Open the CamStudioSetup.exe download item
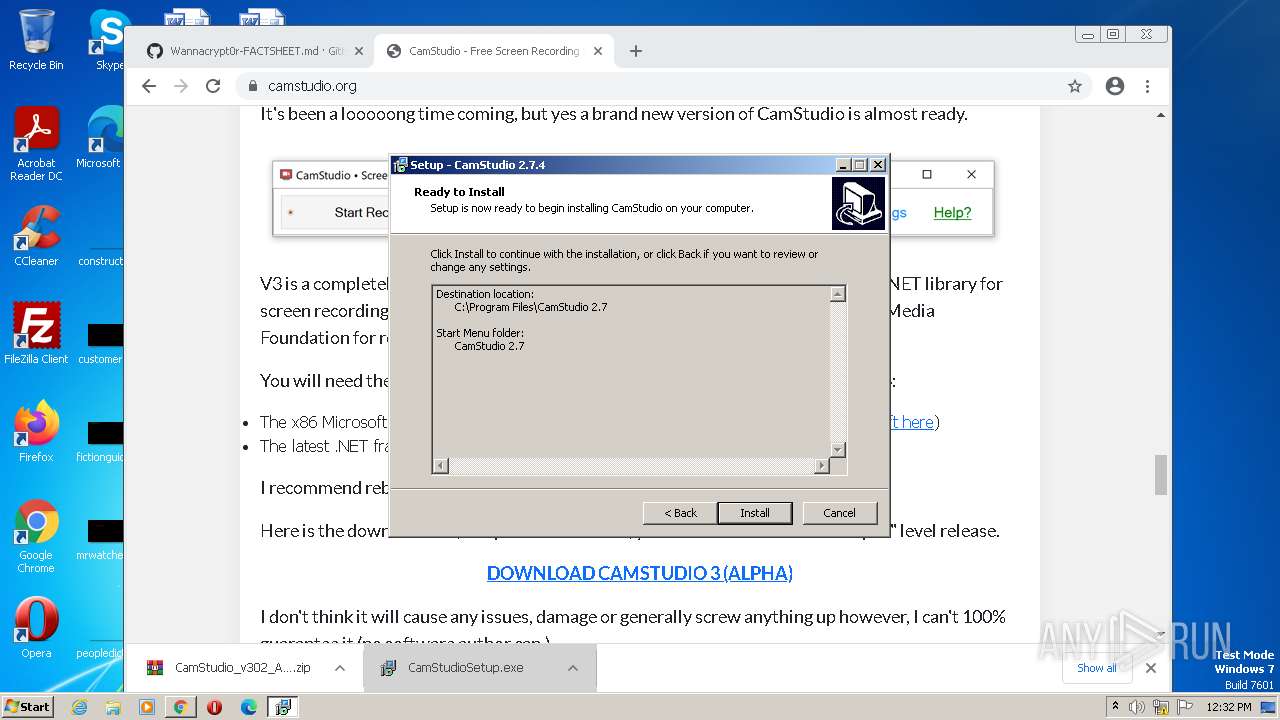This screenshot has height=720, width=1280. tap(465, 668)
